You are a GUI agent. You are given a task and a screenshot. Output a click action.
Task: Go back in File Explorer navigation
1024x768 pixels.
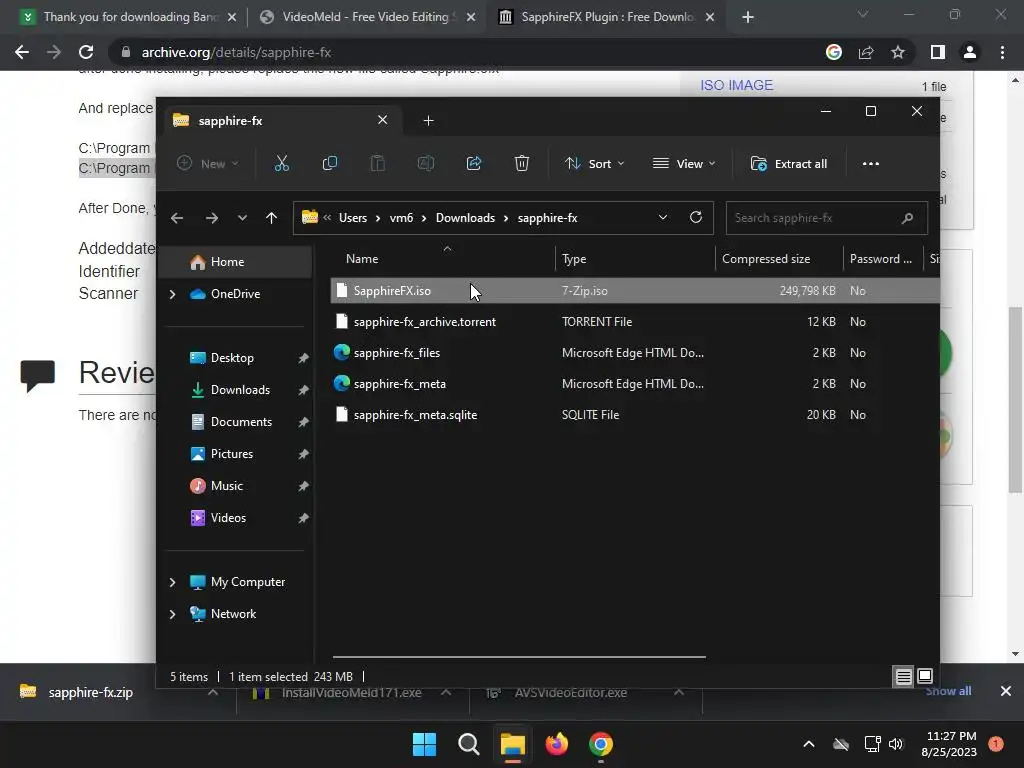click(x=177, y=218)
